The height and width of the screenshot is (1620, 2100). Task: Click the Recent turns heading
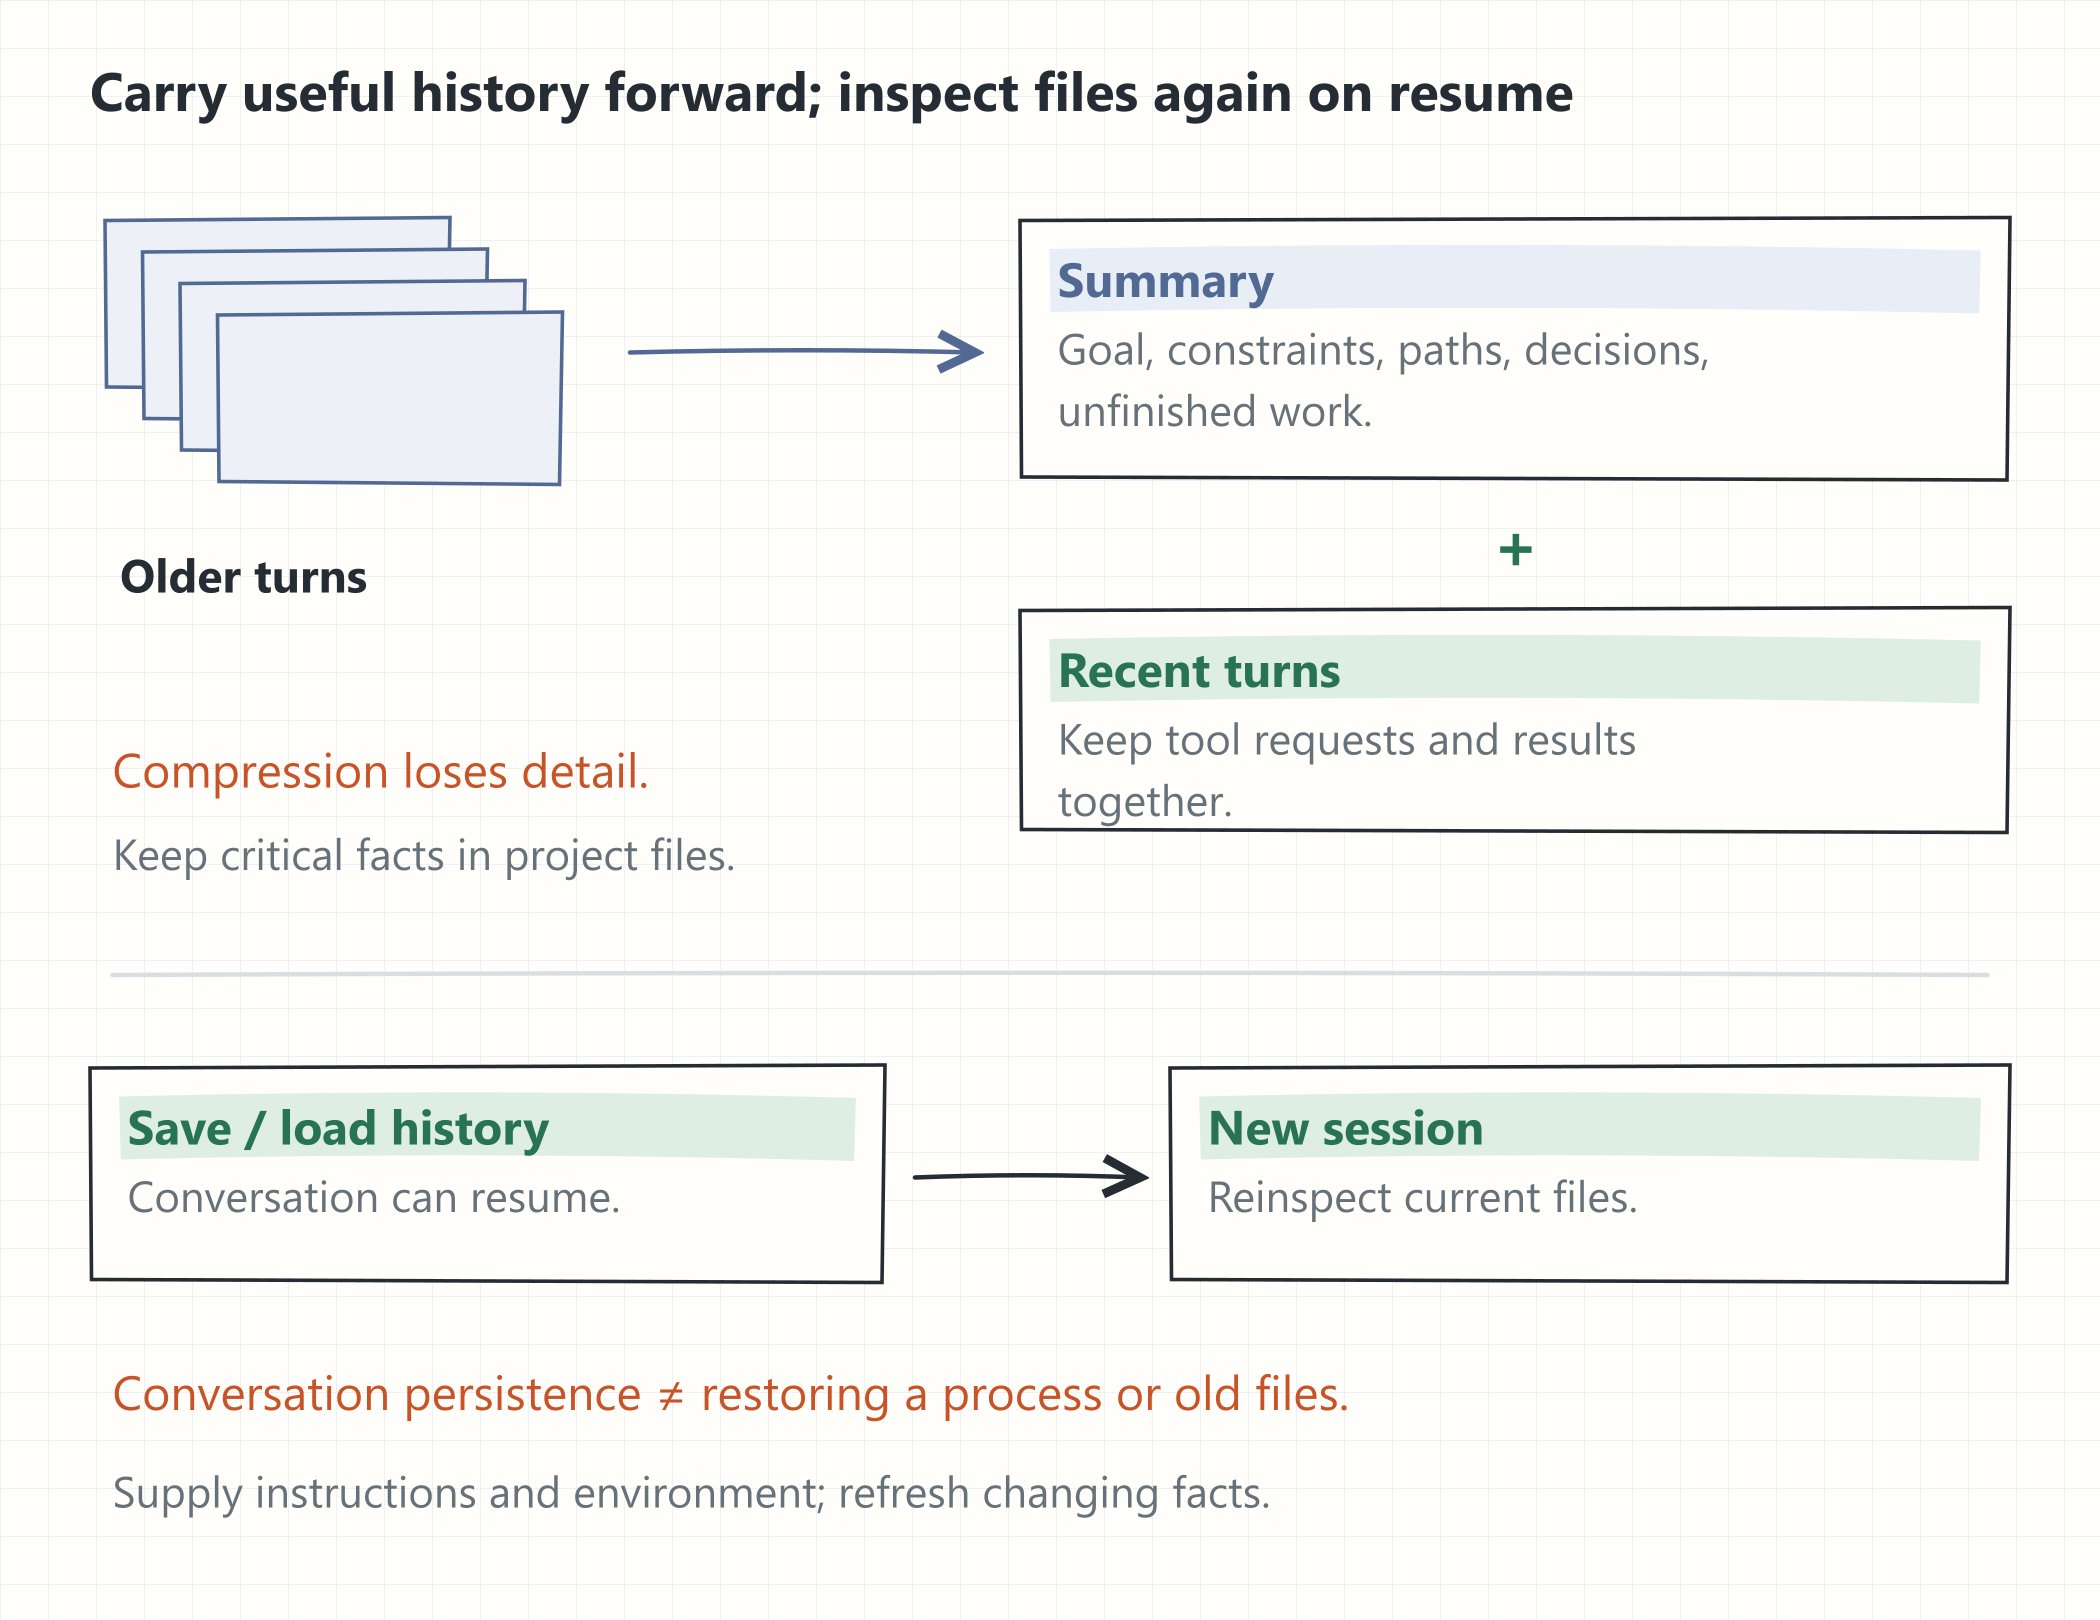tap(1199, 671)
